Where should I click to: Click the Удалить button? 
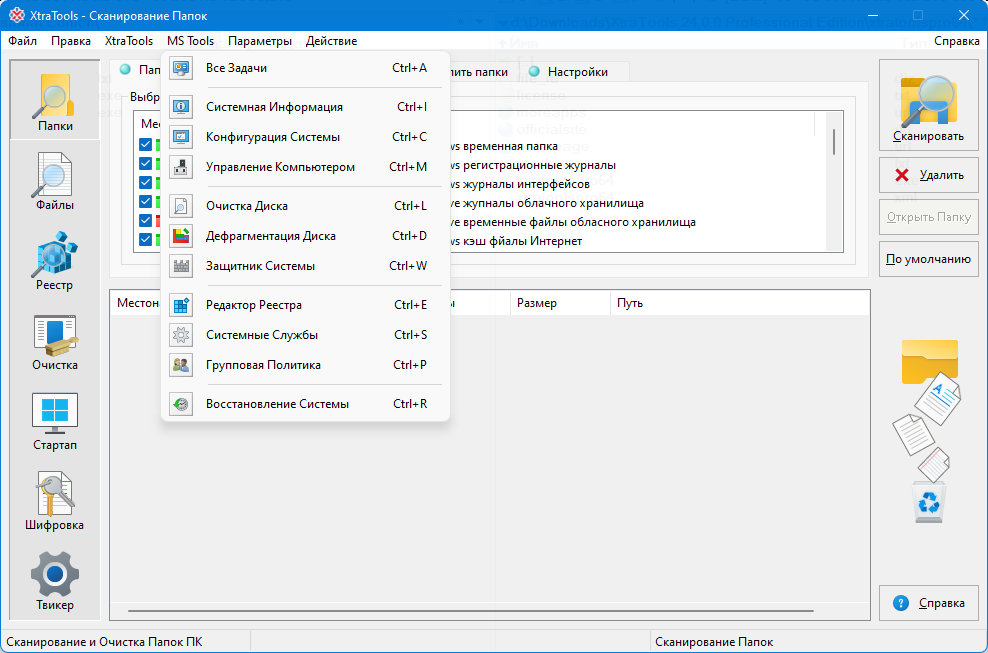pos(929,175)
